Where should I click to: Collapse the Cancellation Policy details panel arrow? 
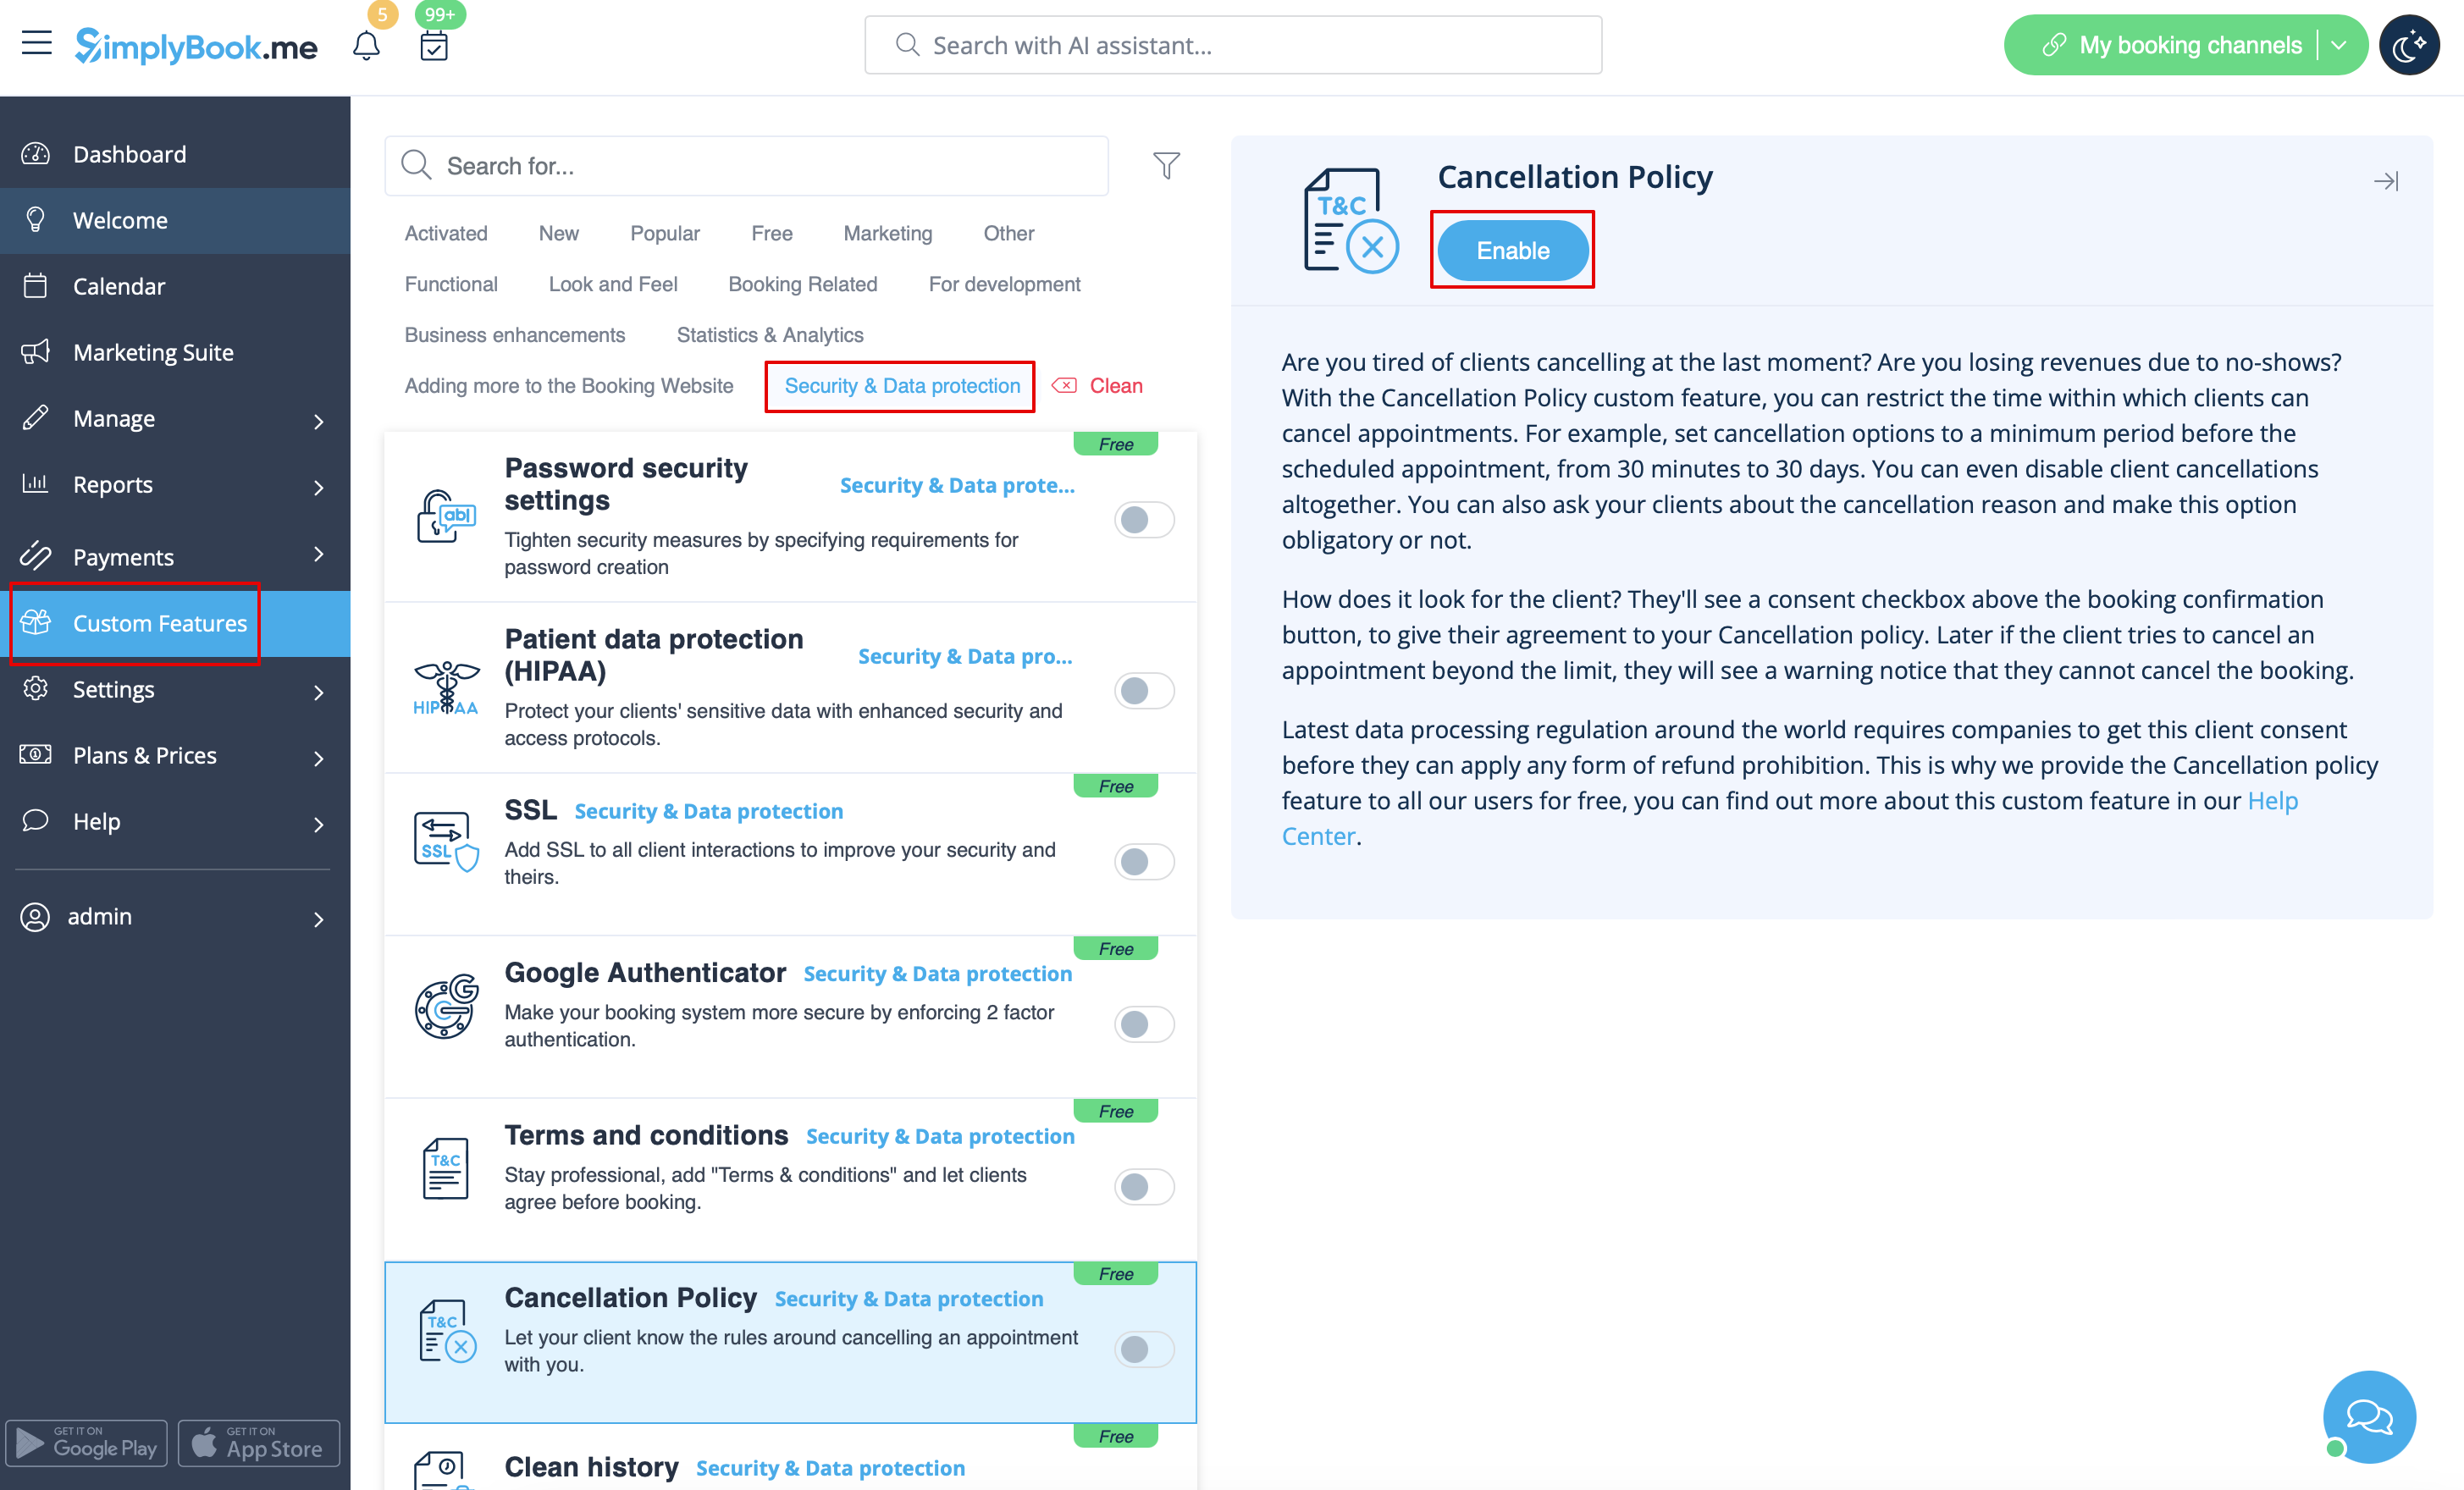(2386, 181)
